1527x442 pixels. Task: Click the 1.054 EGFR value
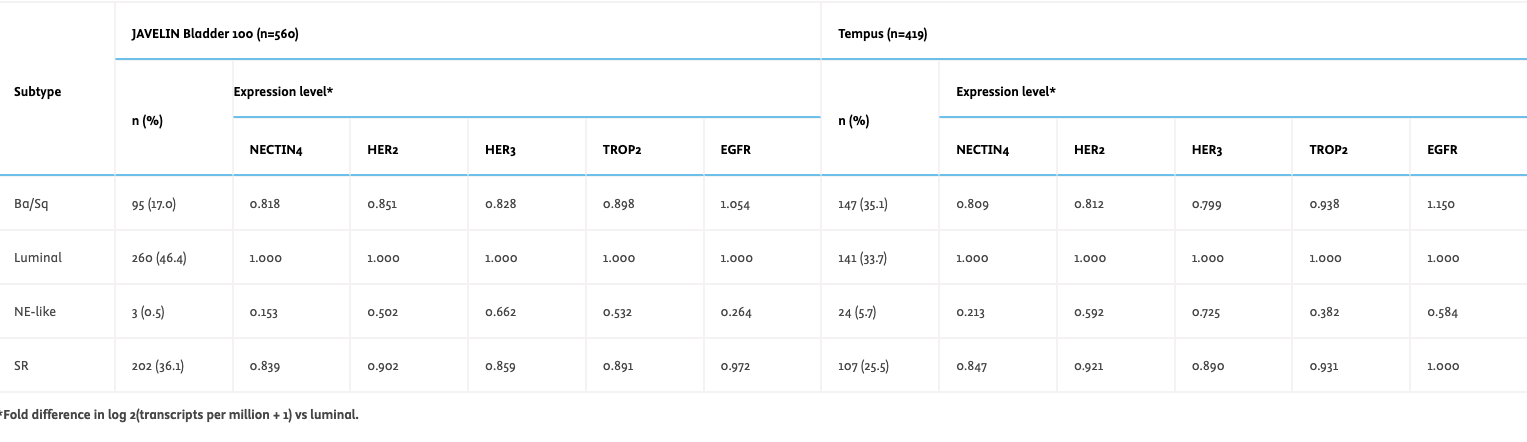pyautogui.click(x=735, y=204)
